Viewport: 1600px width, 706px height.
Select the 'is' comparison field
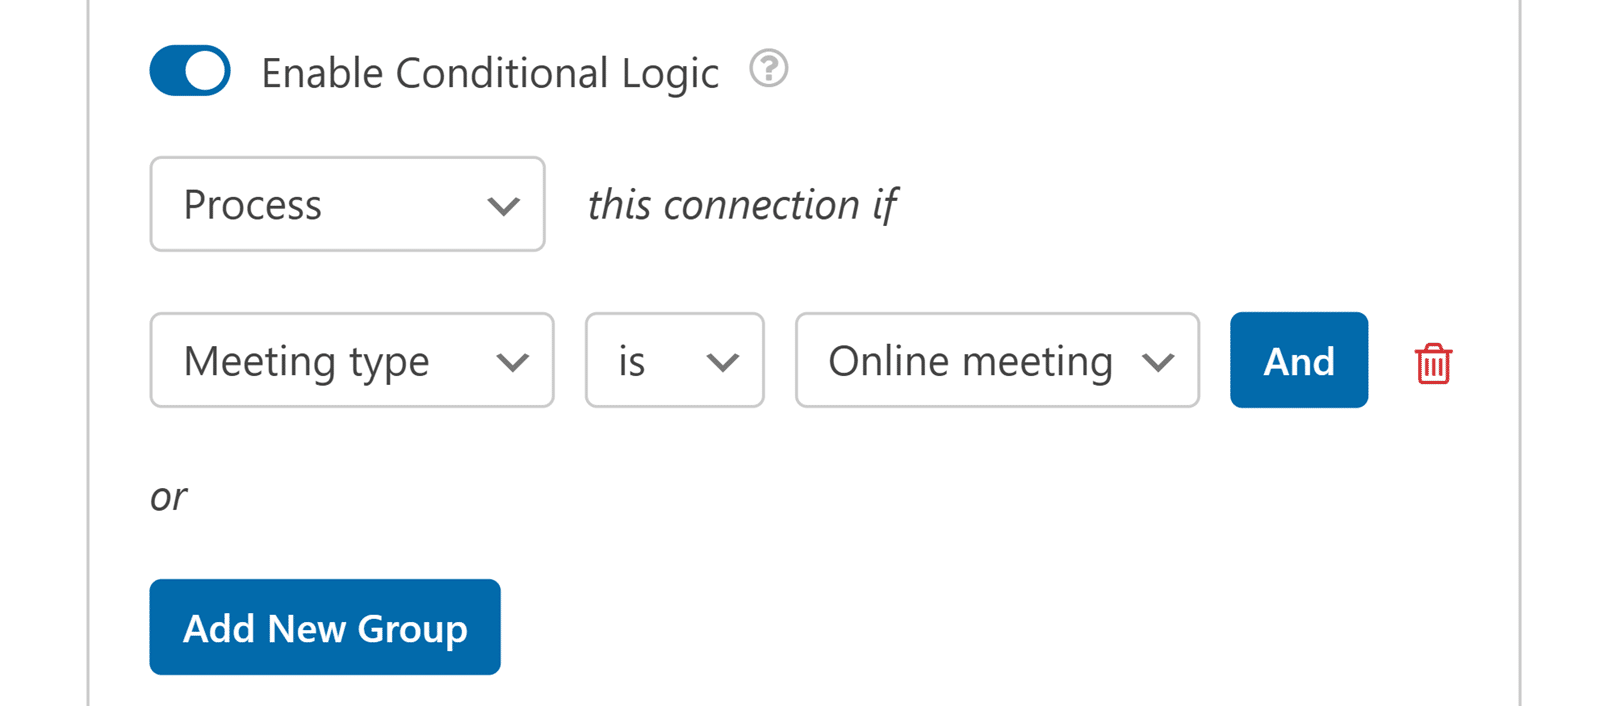click(674, 360)
